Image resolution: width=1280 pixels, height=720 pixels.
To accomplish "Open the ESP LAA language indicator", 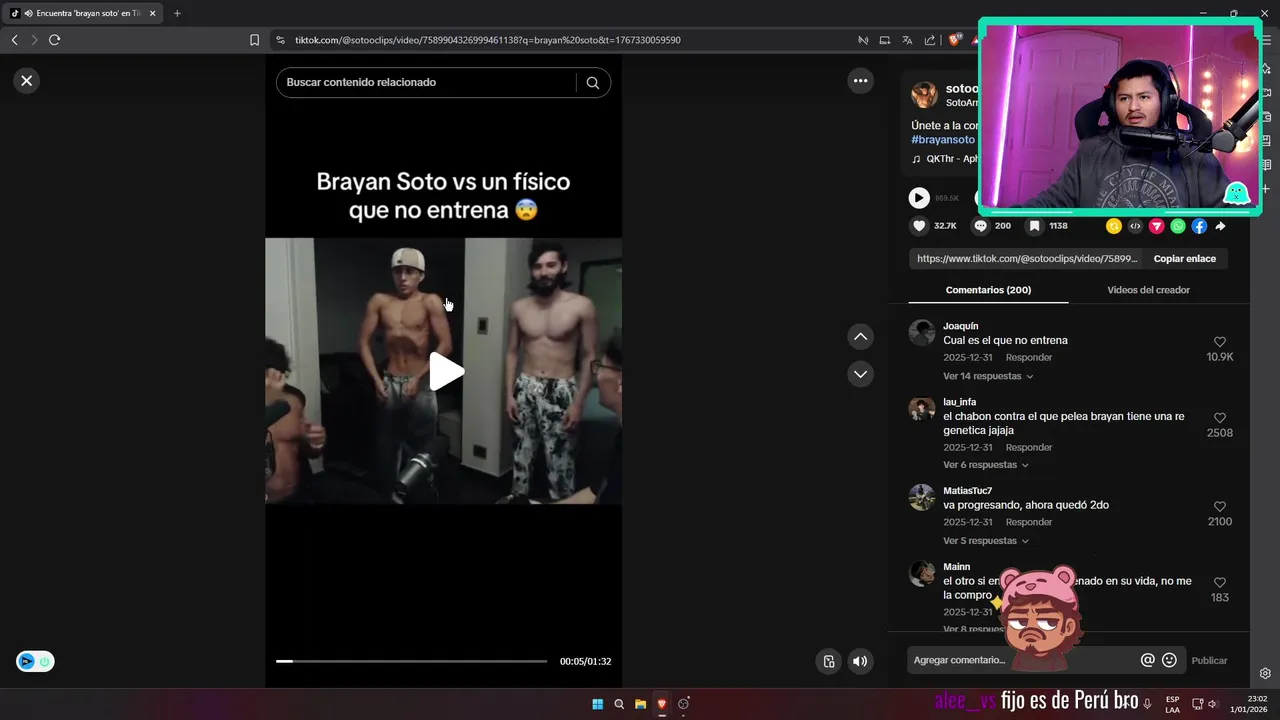I will (1172, 704).
